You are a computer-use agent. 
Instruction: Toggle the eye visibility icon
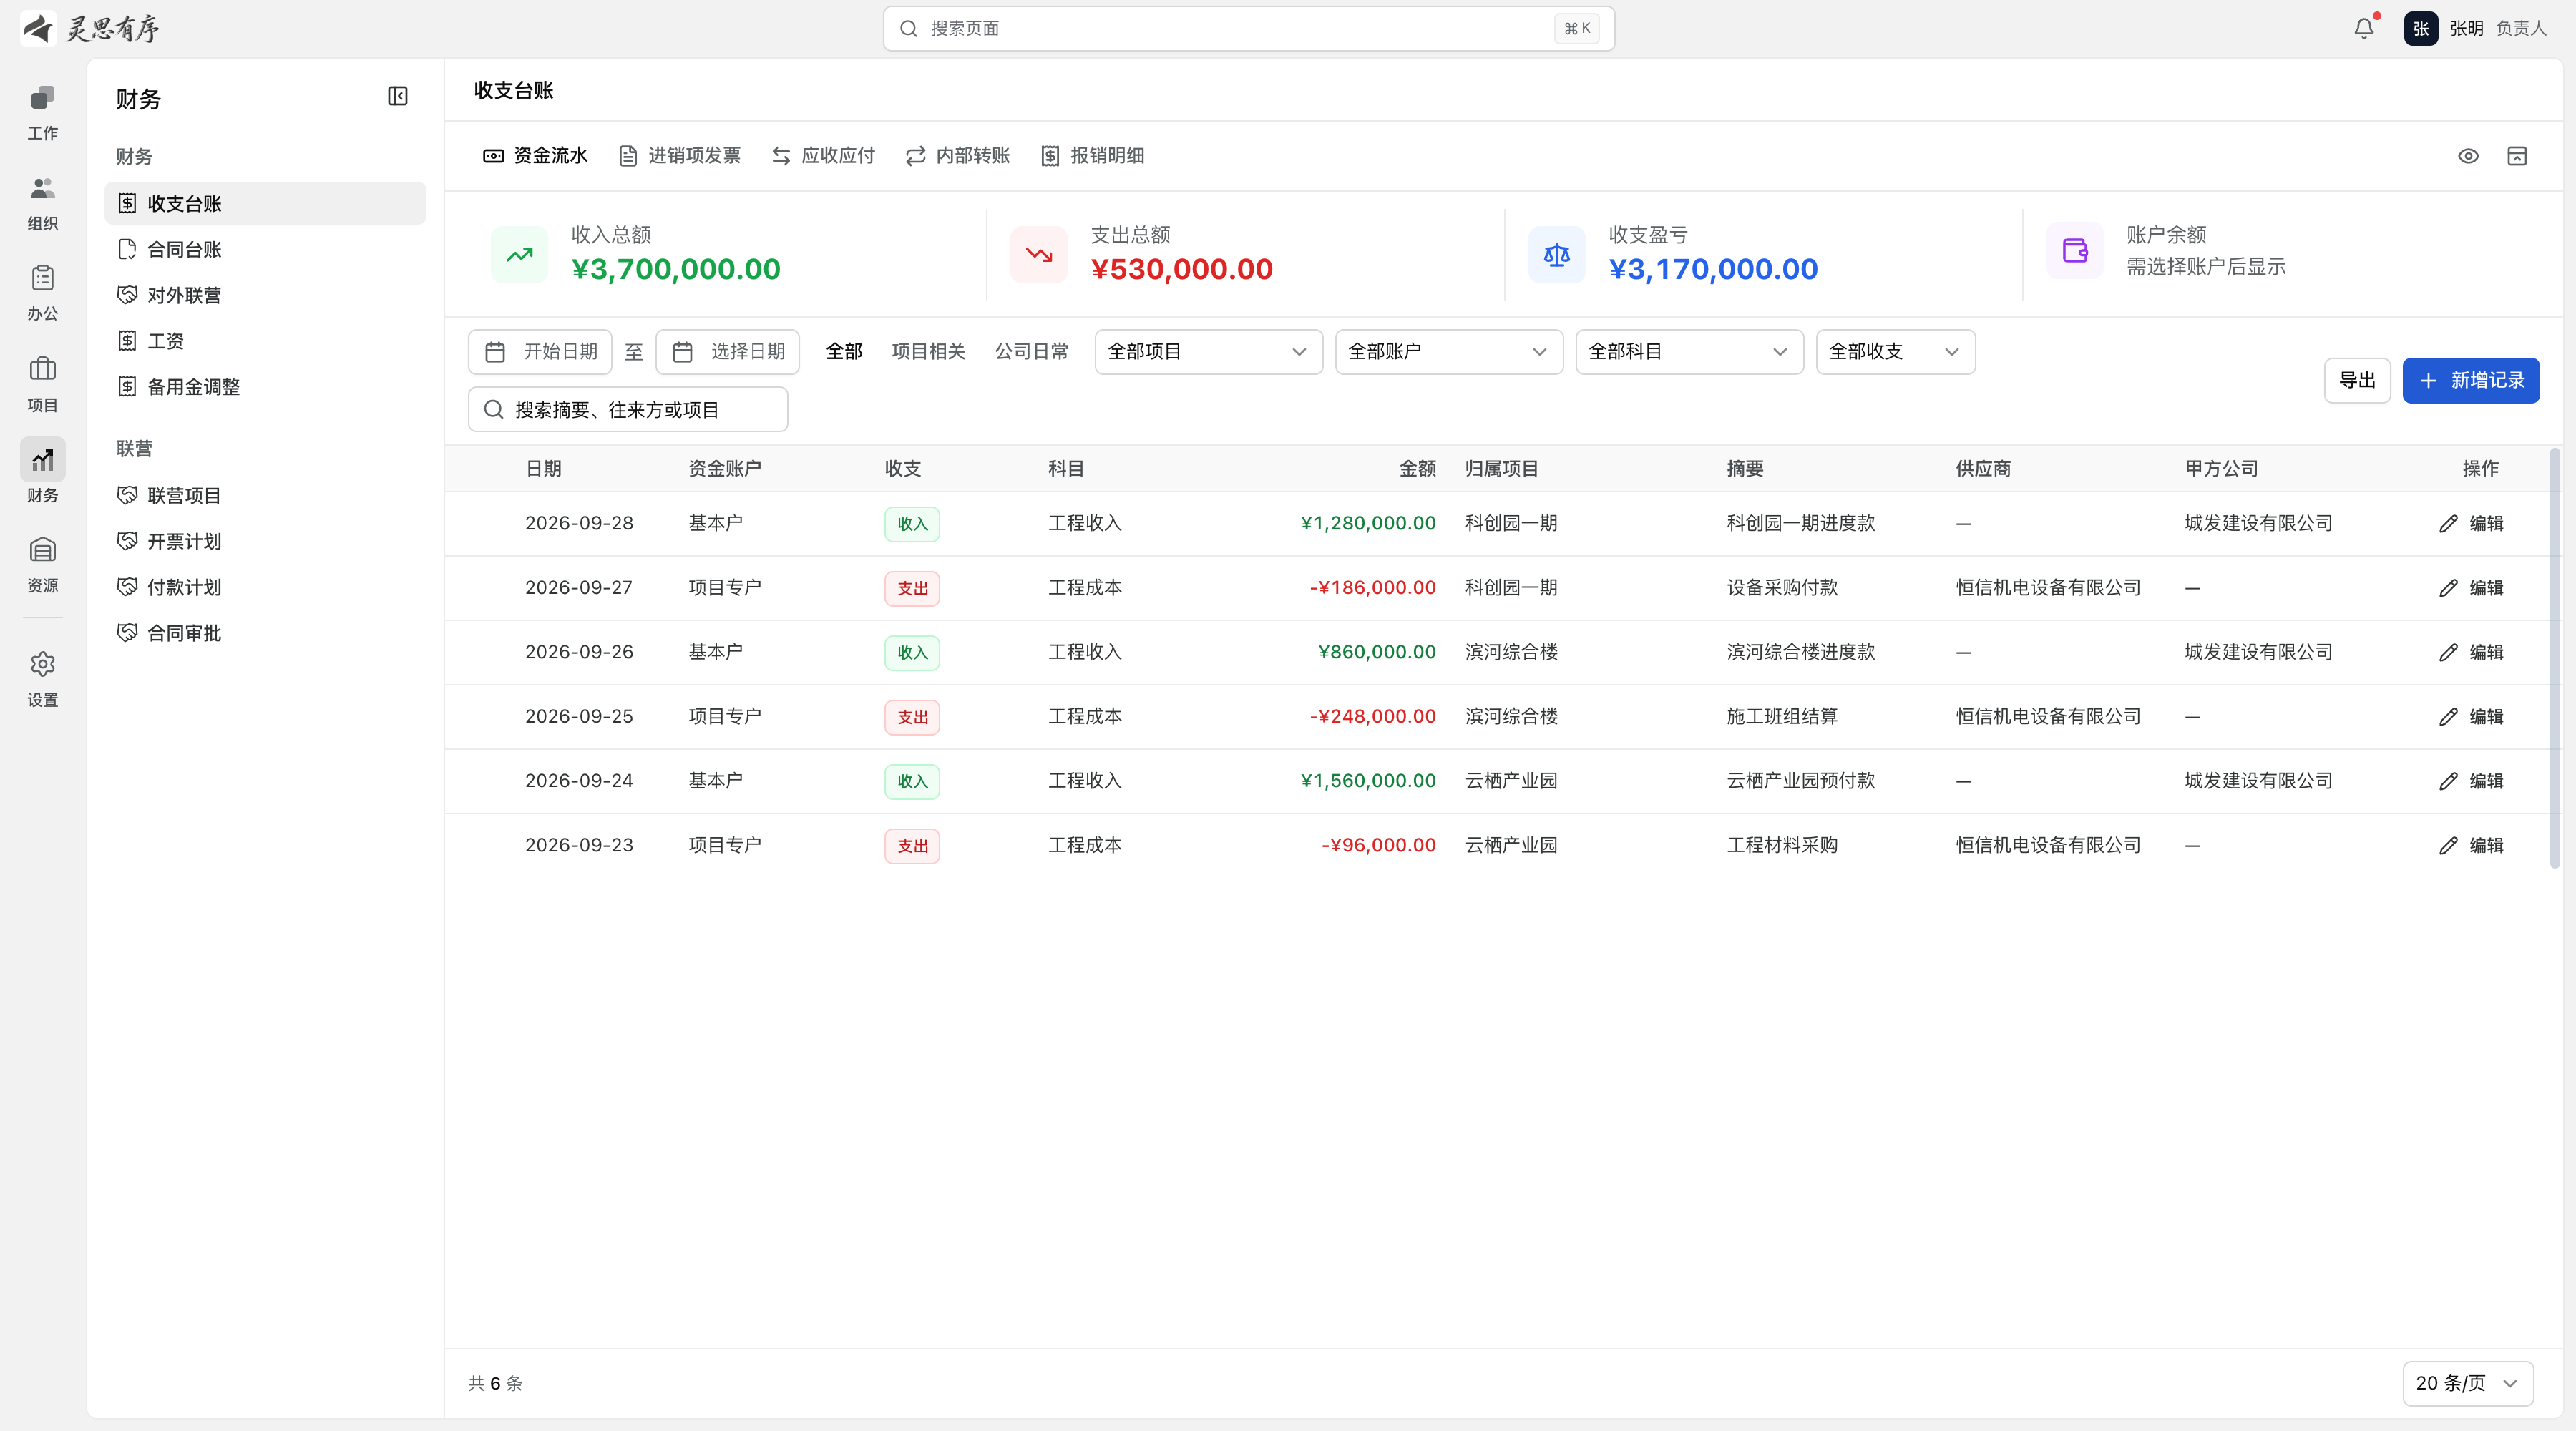2468,156
